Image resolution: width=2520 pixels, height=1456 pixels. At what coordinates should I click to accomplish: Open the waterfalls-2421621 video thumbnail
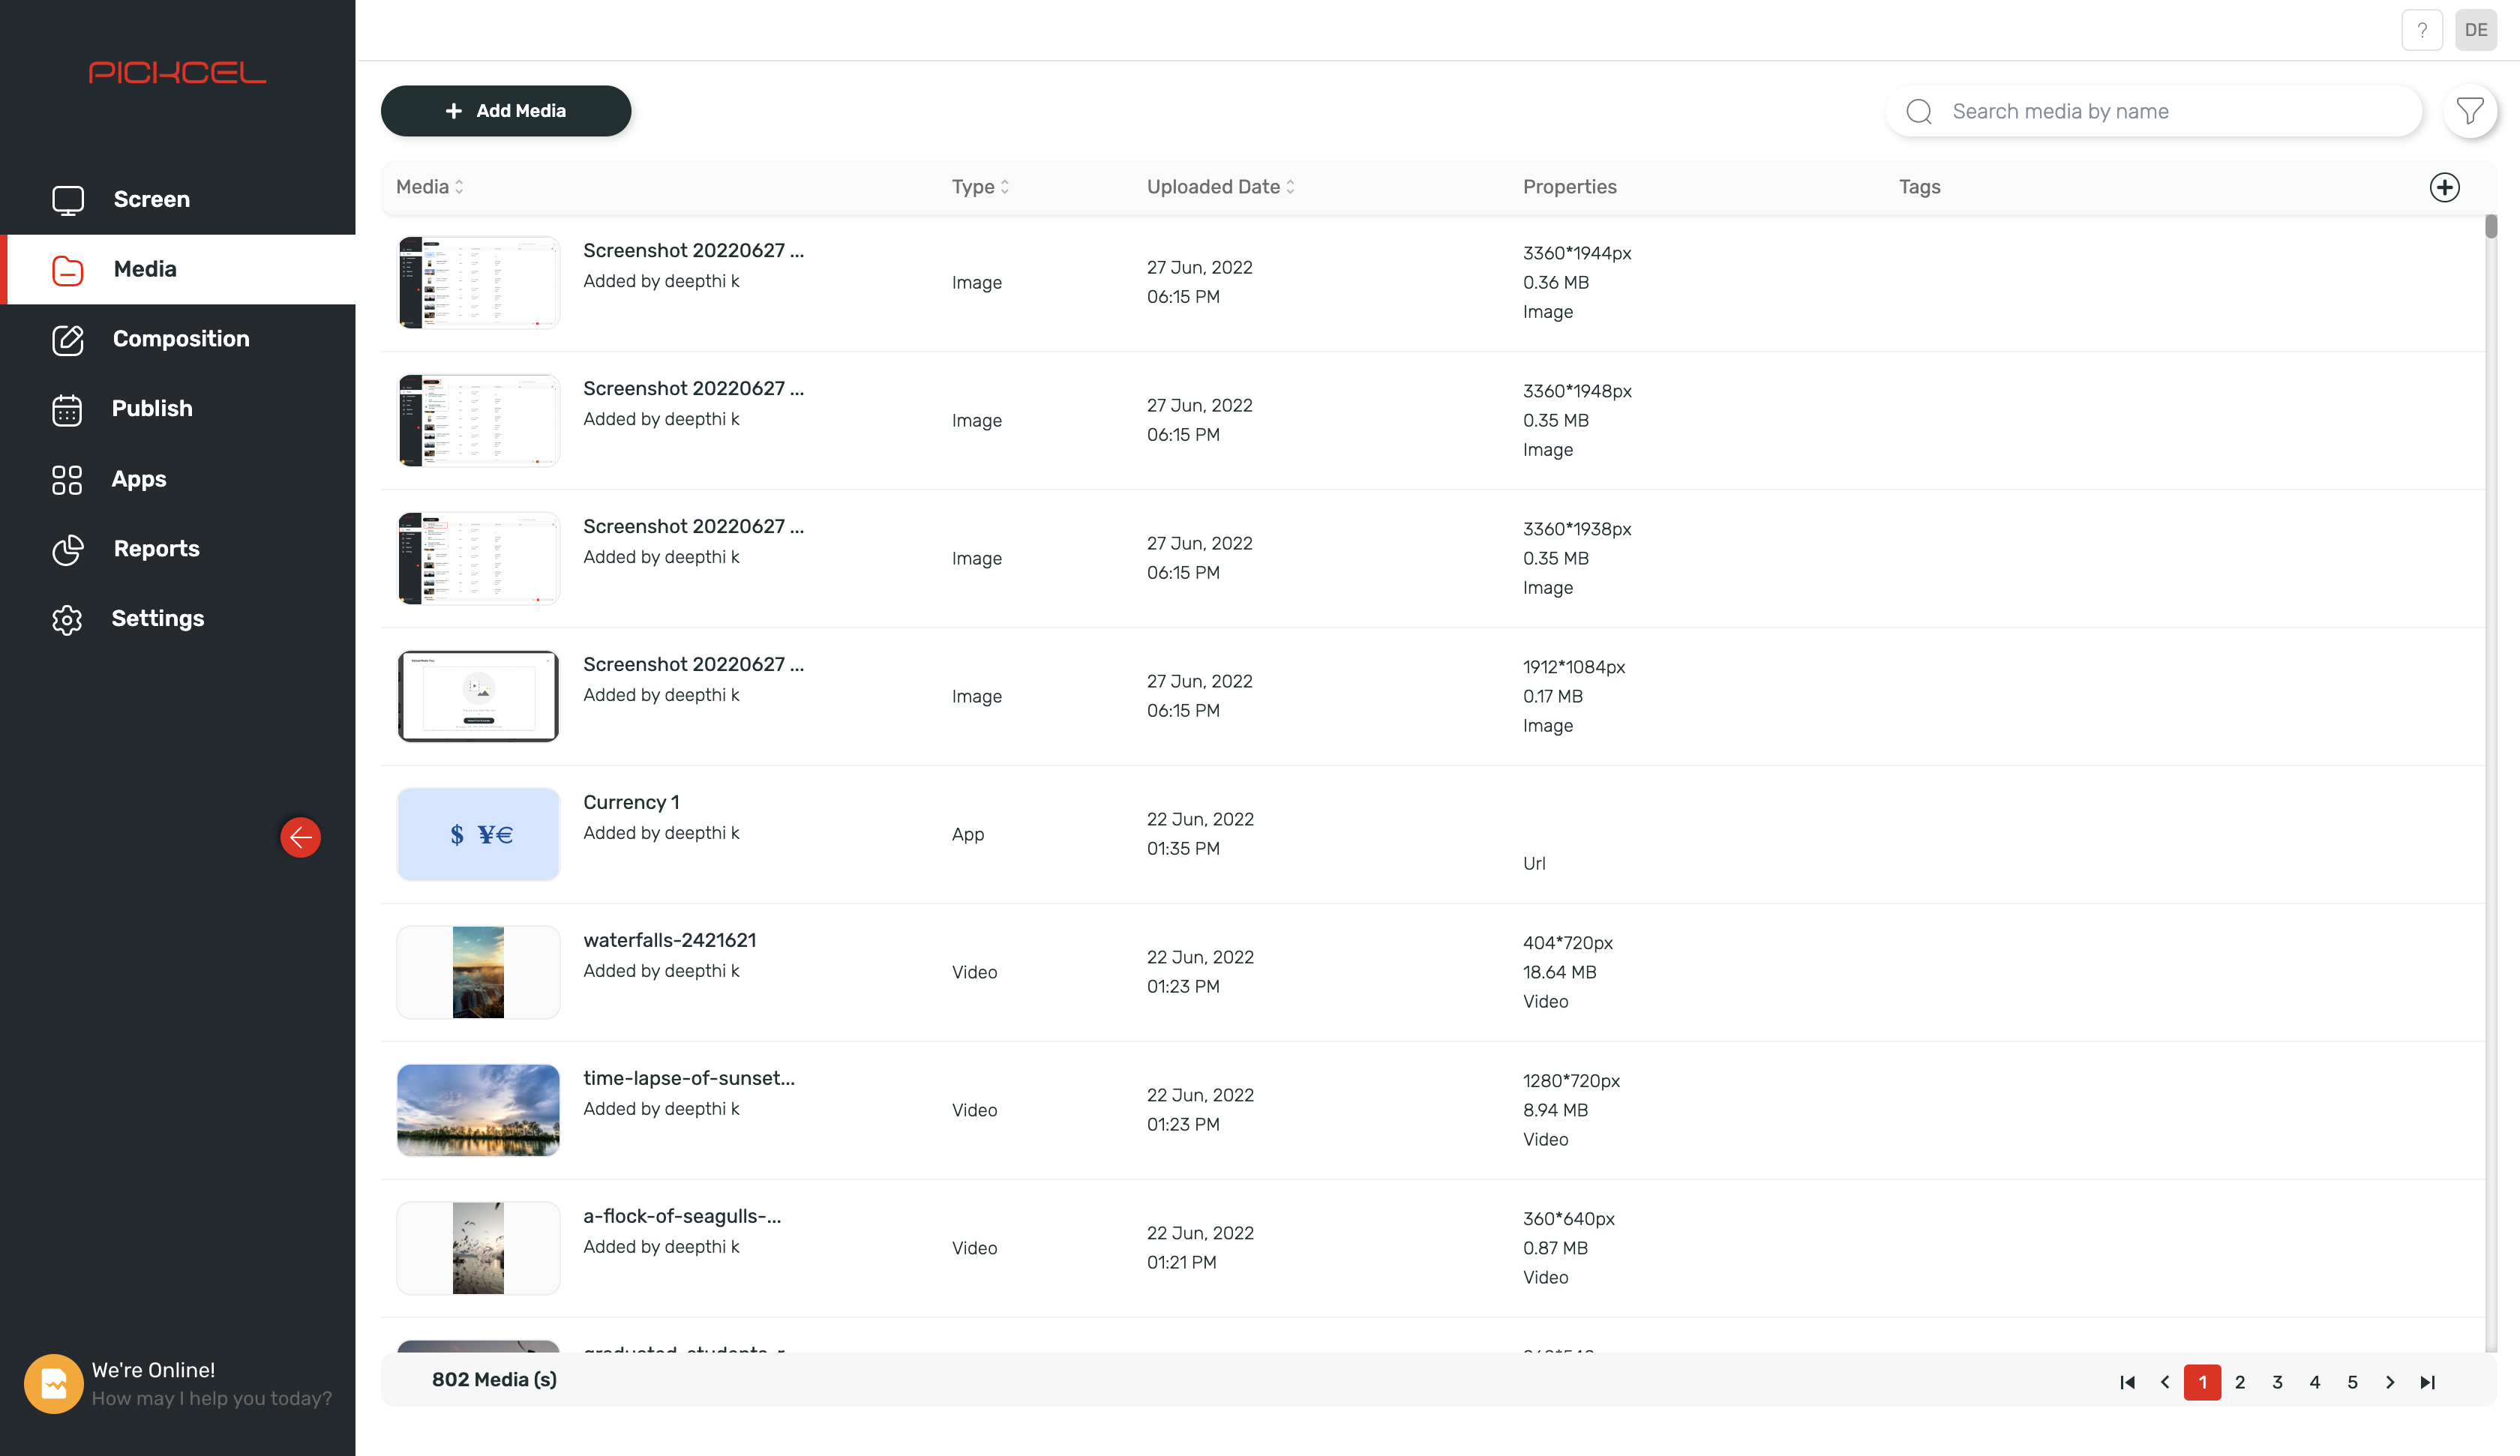pos(478,972)
